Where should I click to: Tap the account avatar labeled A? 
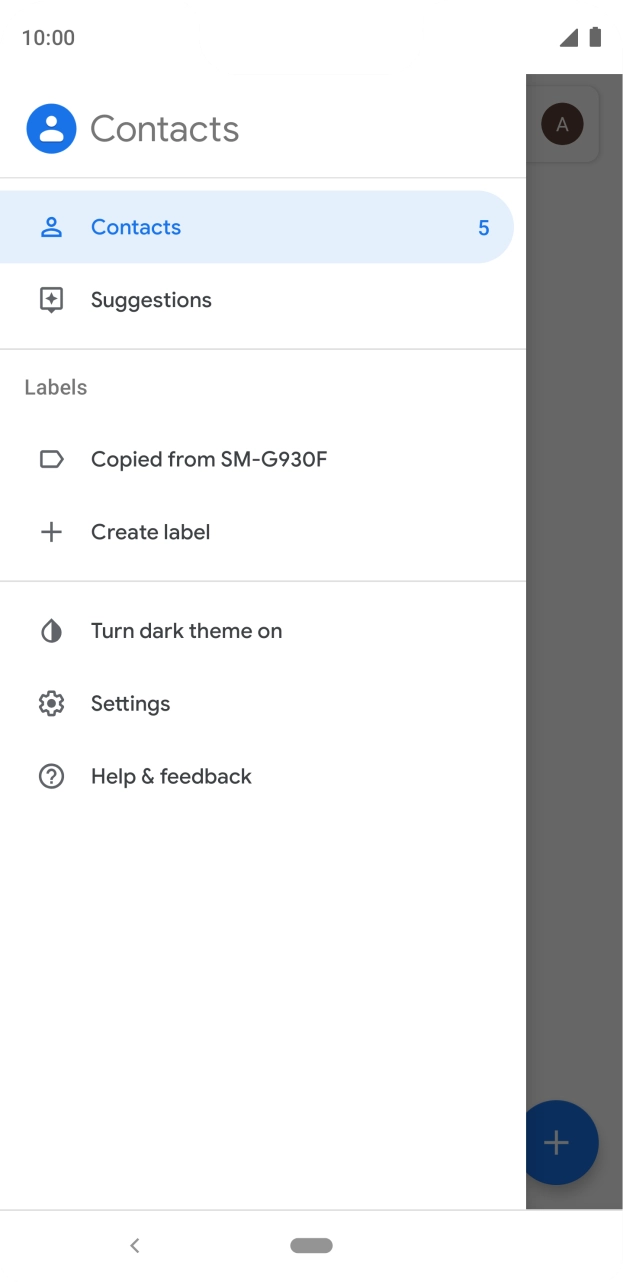[x=562, y=124]
